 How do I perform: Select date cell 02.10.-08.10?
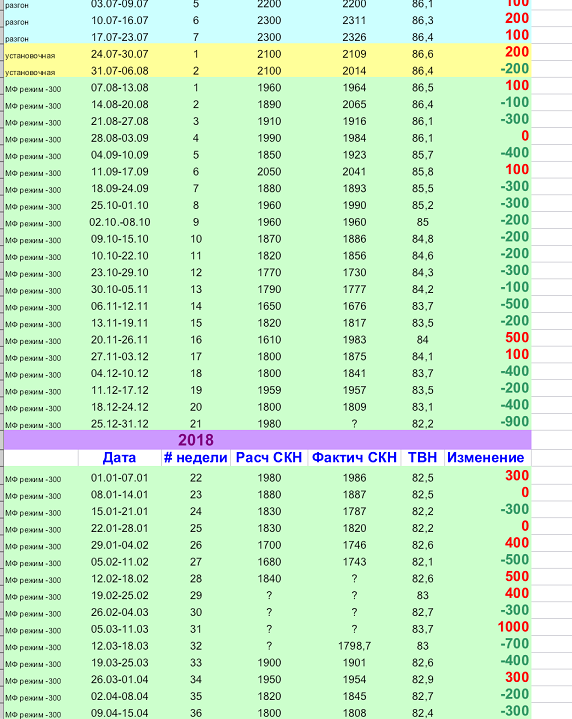click(x=119, y=222)
